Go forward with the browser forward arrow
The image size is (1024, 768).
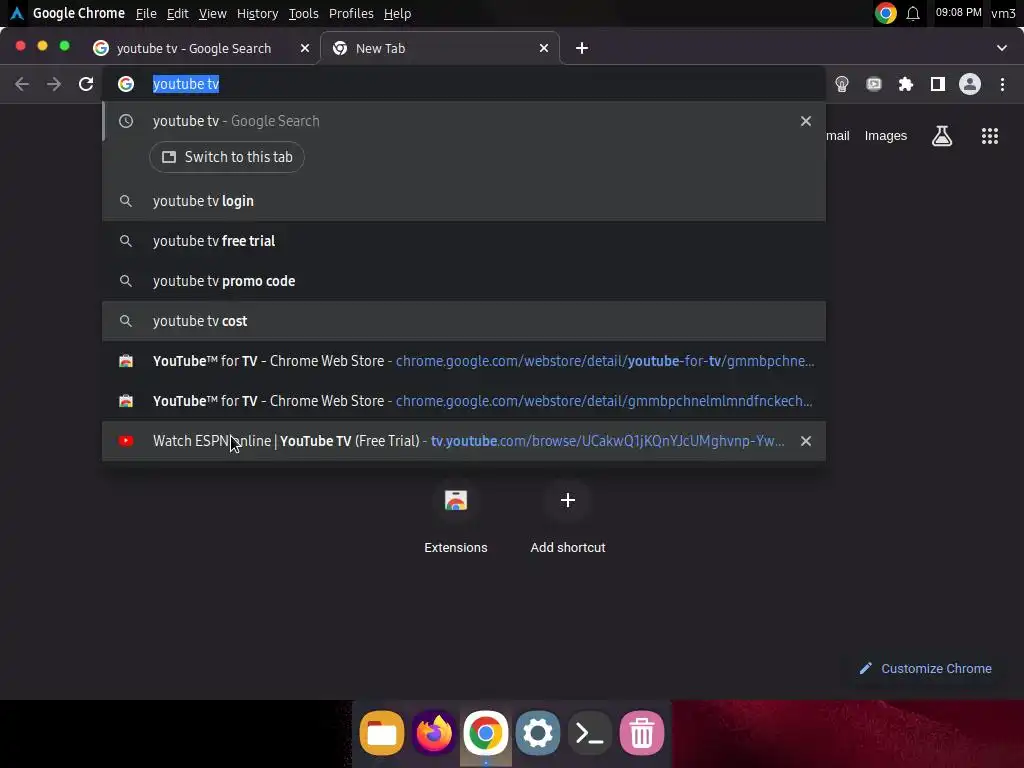coord(54,84)
